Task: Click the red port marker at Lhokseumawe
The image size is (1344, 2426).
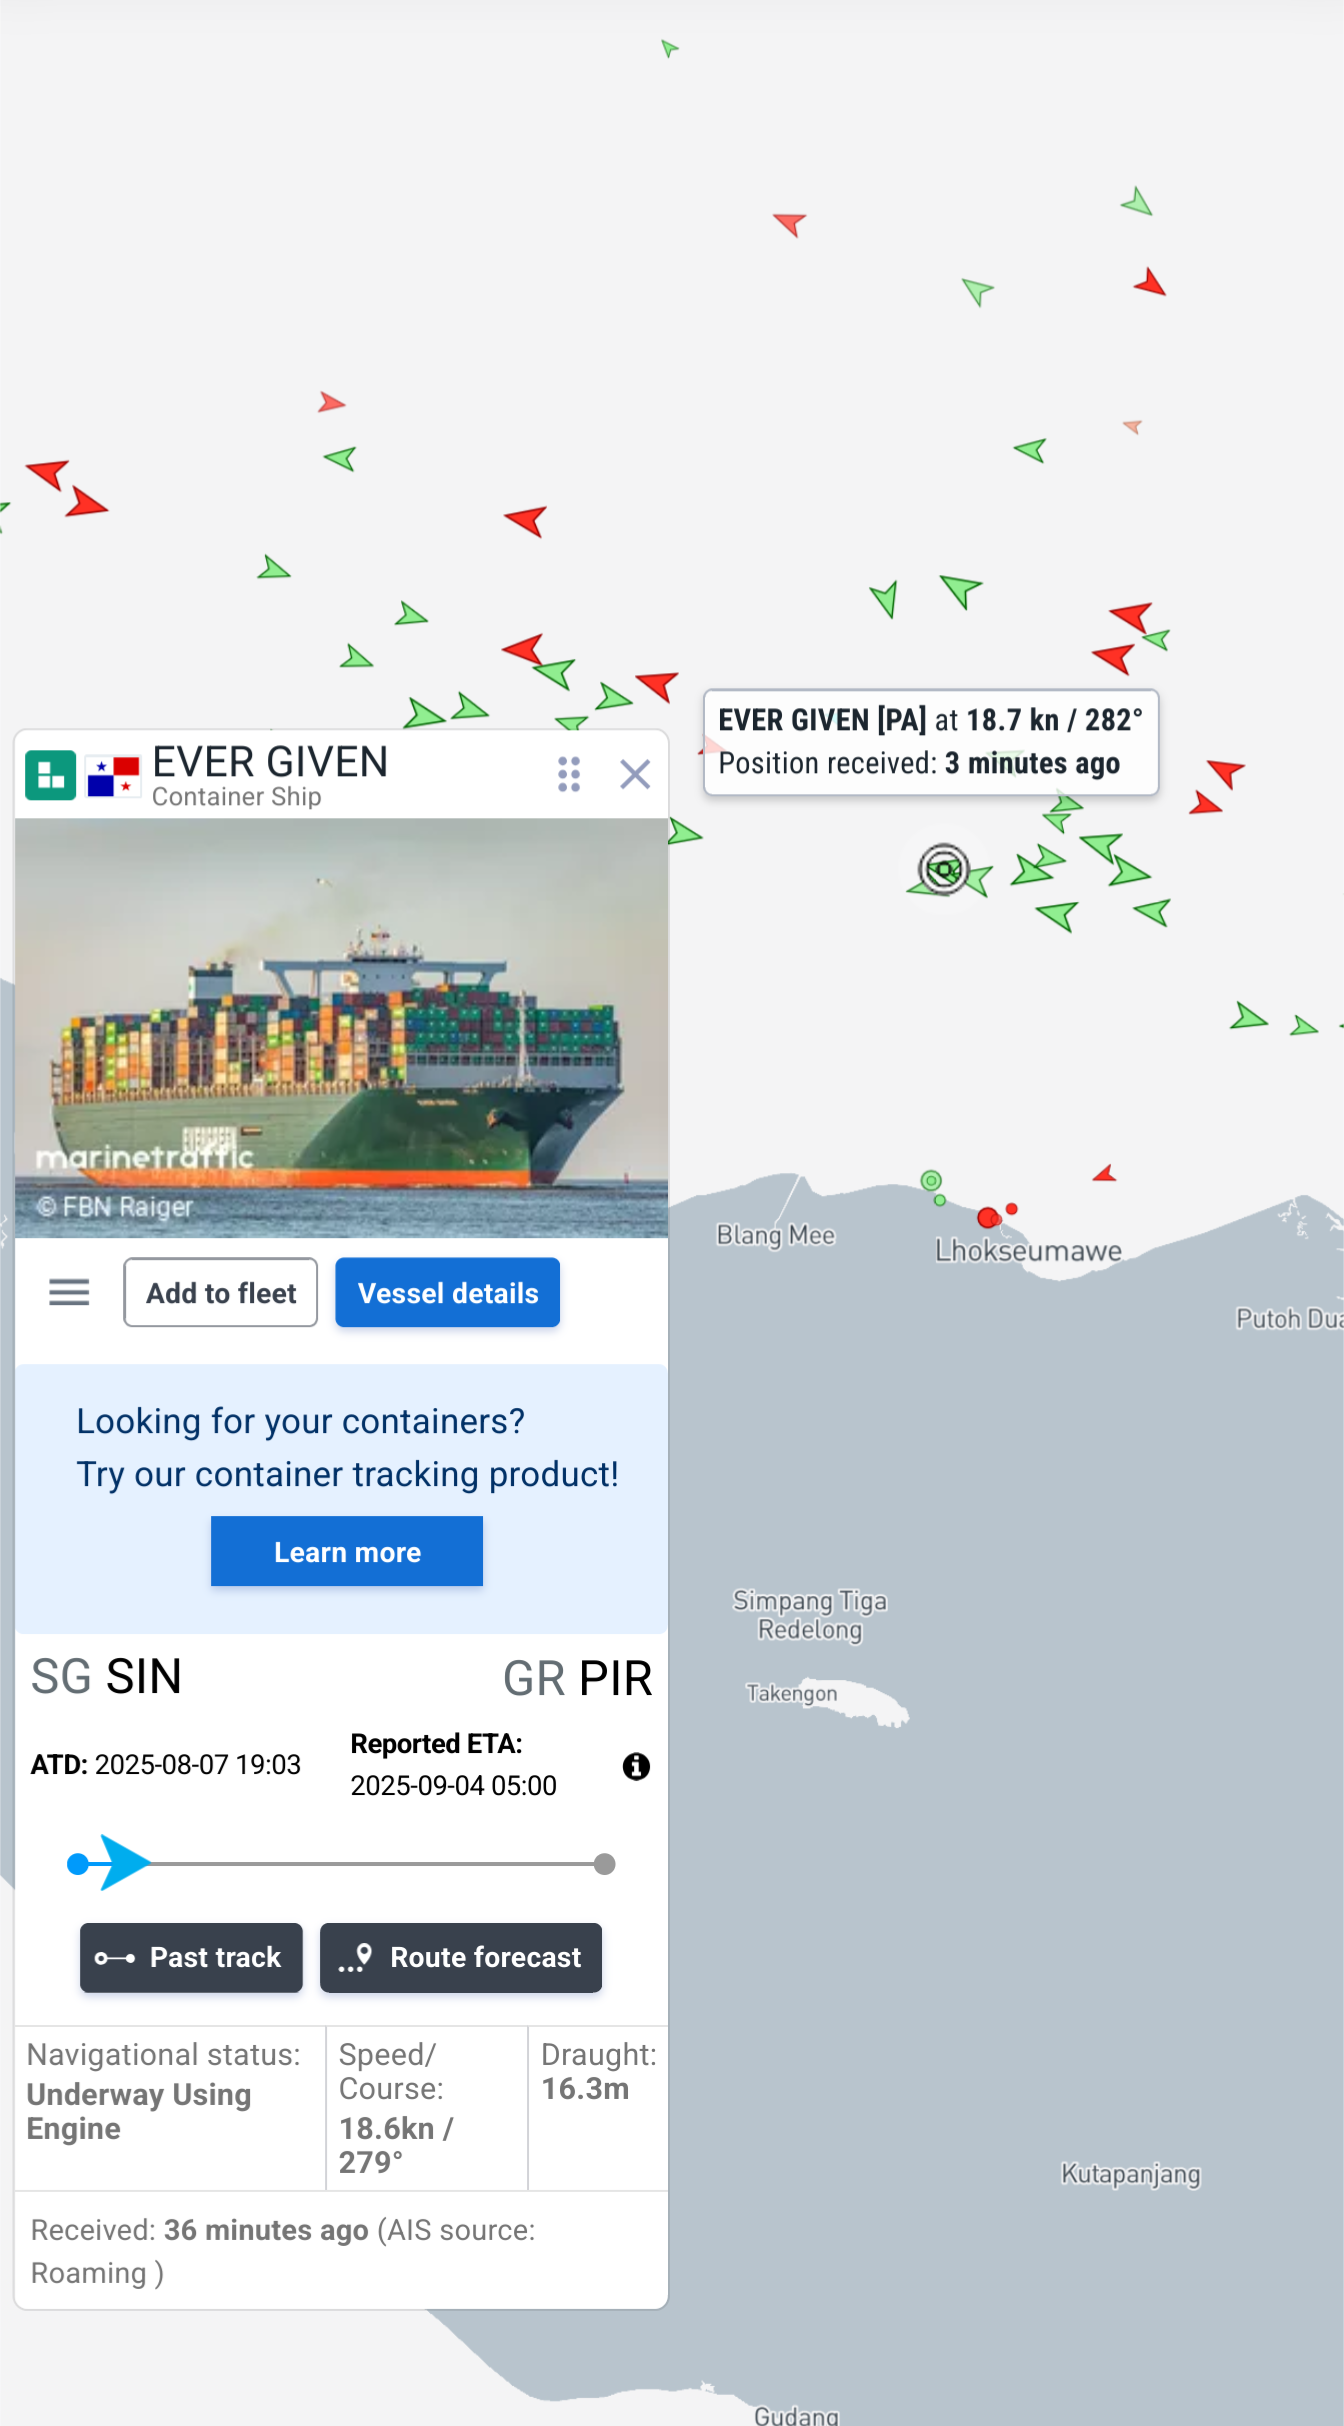Action: [988, 1217]
